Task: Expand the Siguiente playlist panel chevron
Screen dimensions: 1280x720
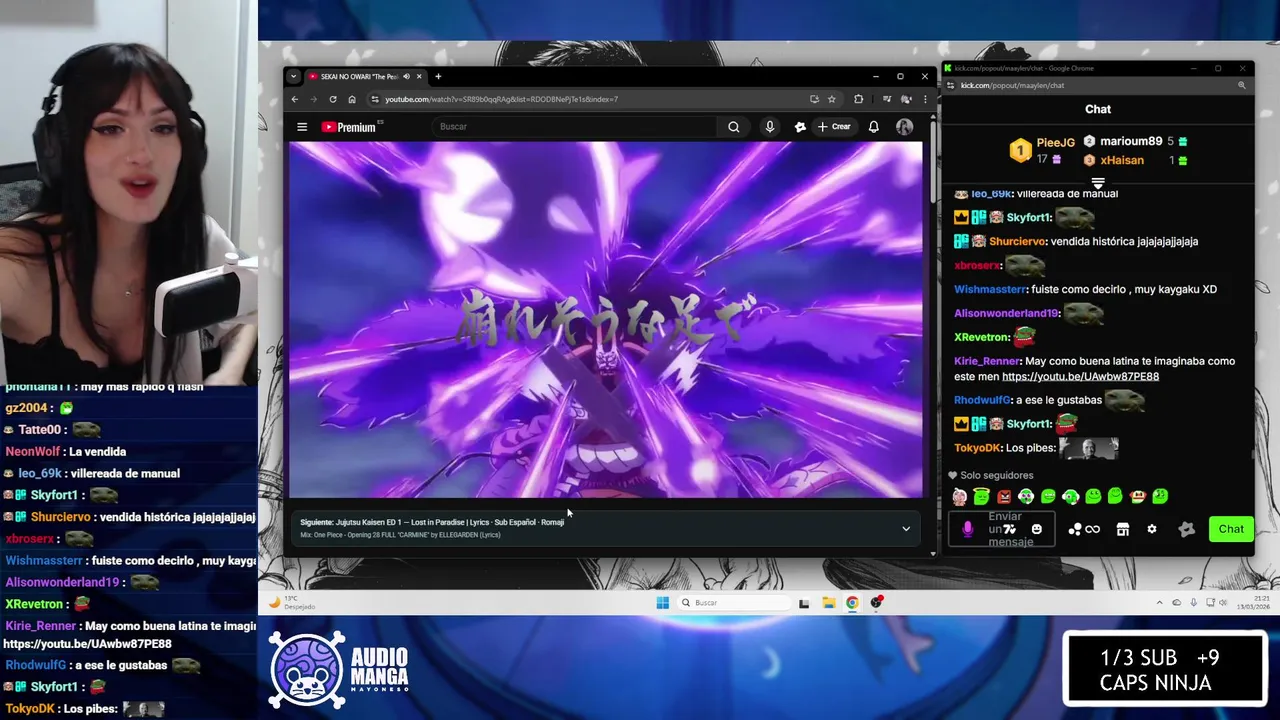Action: click(x=906, y=529)
